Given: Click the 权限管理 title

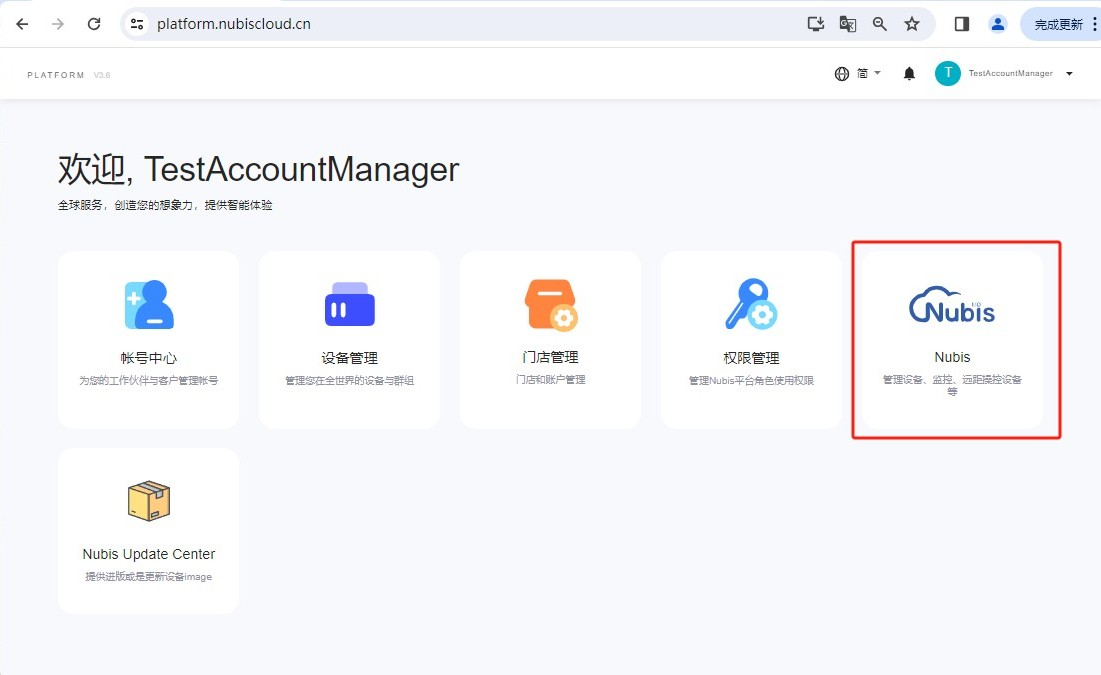Looking at the screenshot, I should [x=751, y=358].
